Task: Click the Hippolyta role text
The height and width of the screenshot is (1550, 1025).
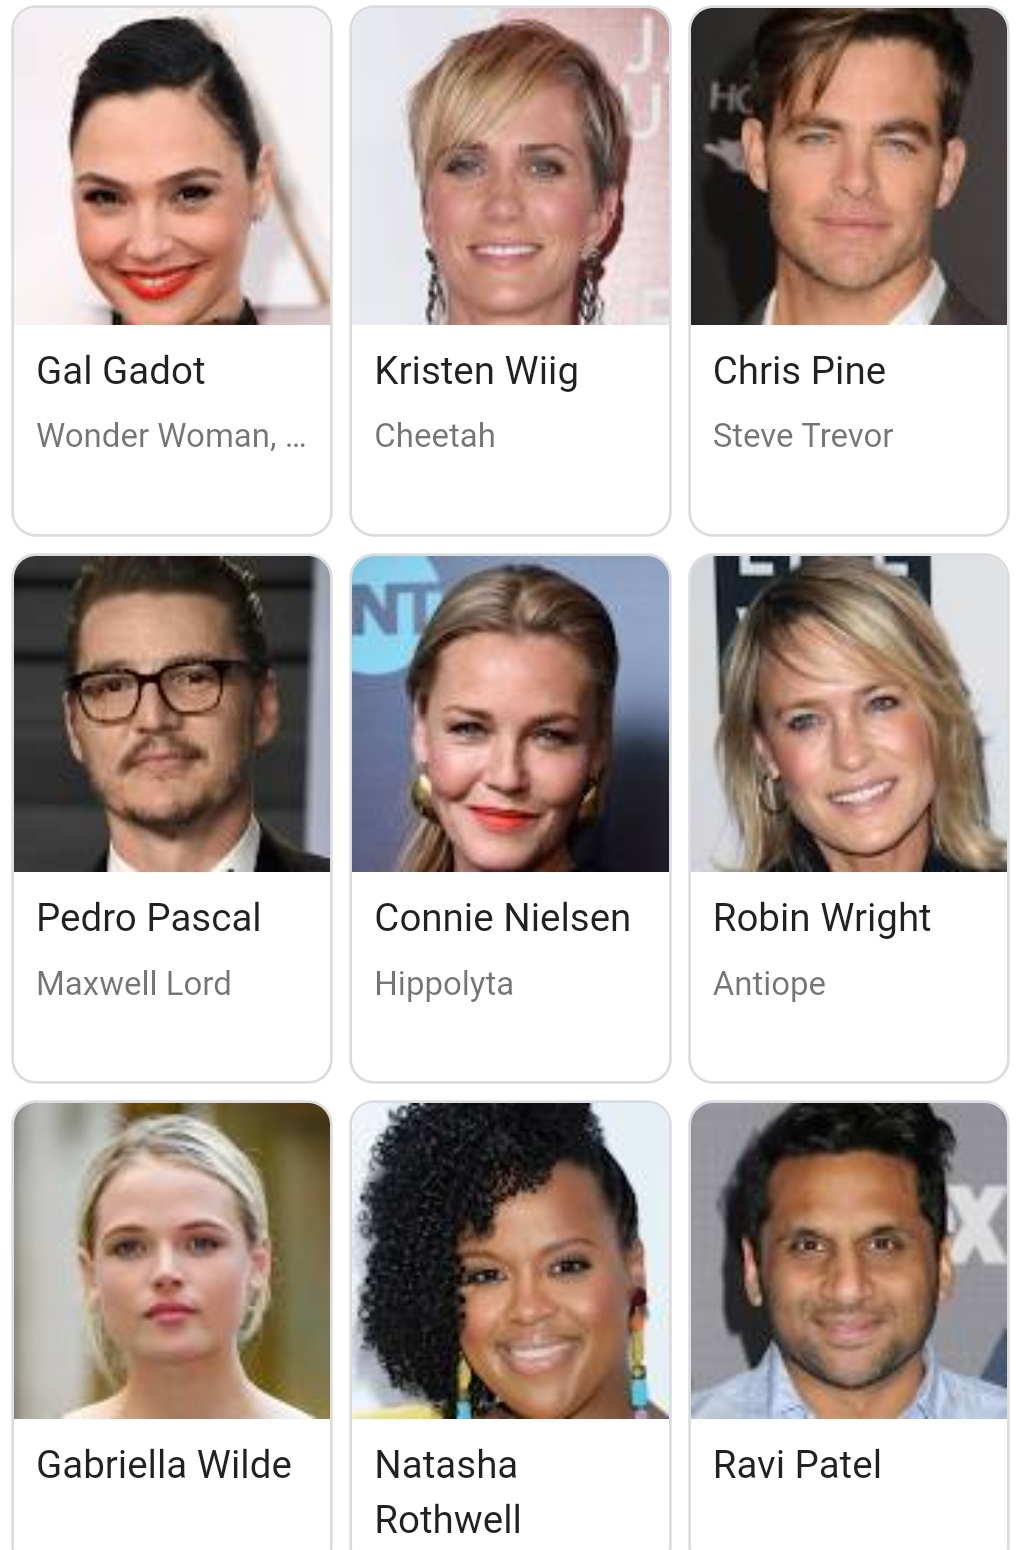Action: (444, 984)
